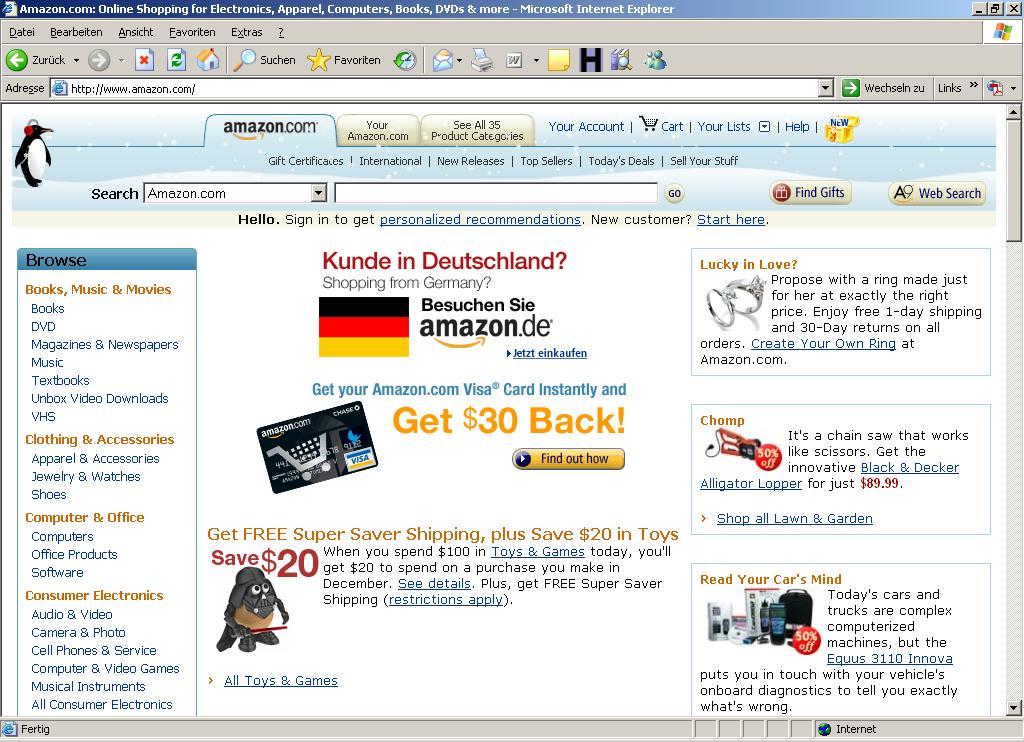Click the Zurück back arrow icon
Viewport: 1024px width, 742px height.
click(17, 60)
